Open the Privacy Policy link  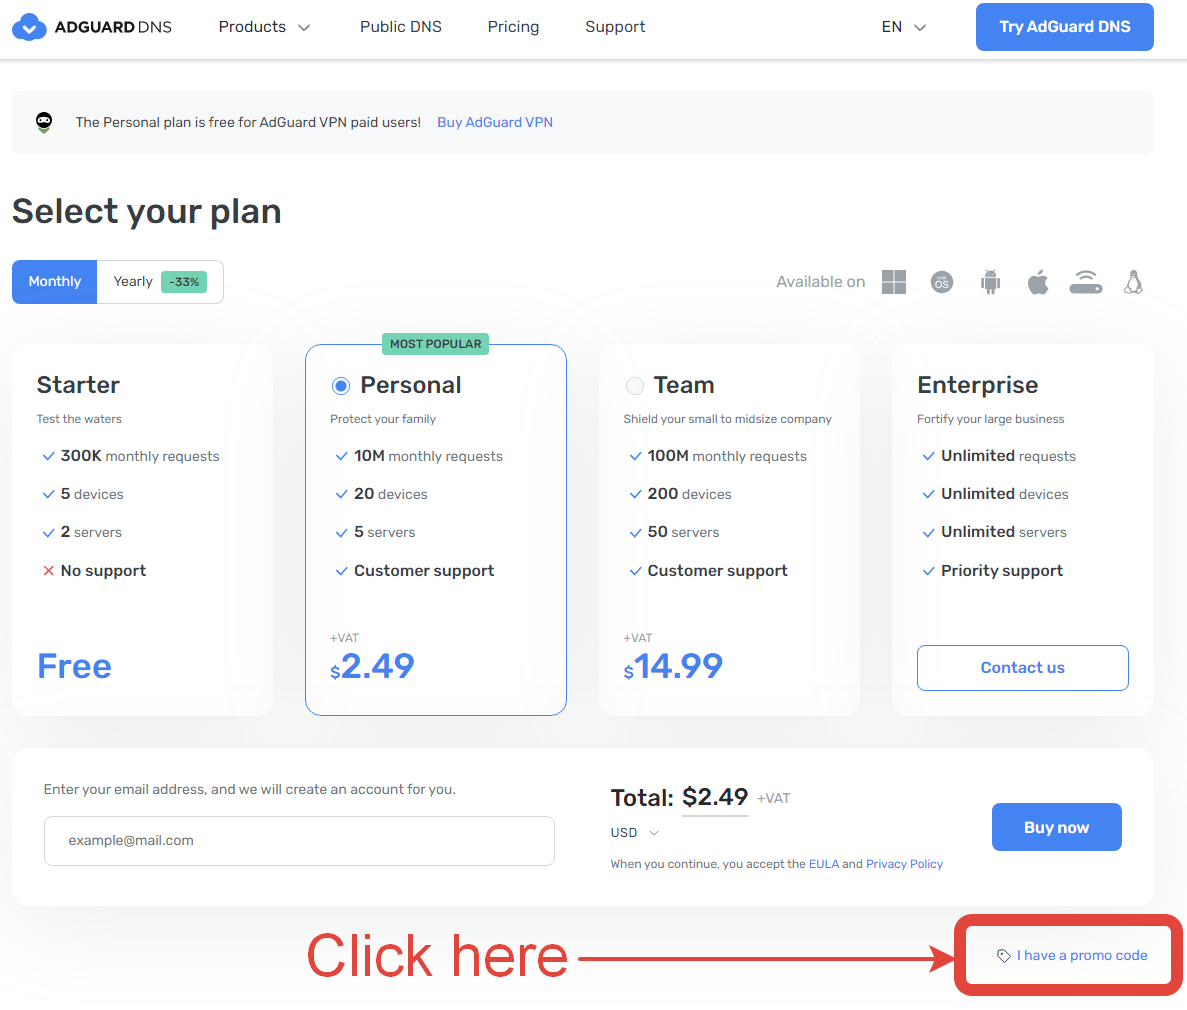click(904, 864)
